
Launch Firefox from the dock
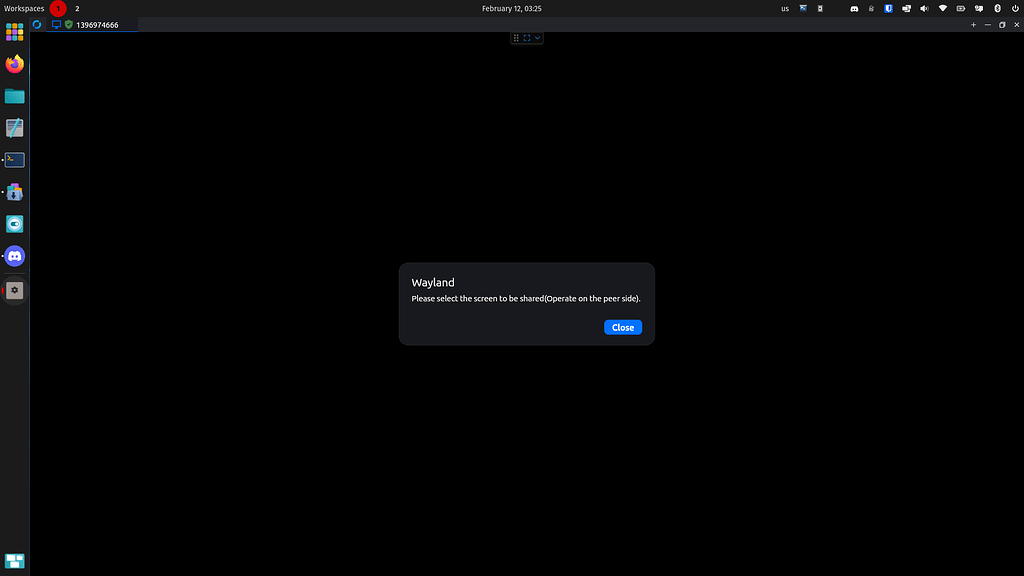(x=14, y=64)
